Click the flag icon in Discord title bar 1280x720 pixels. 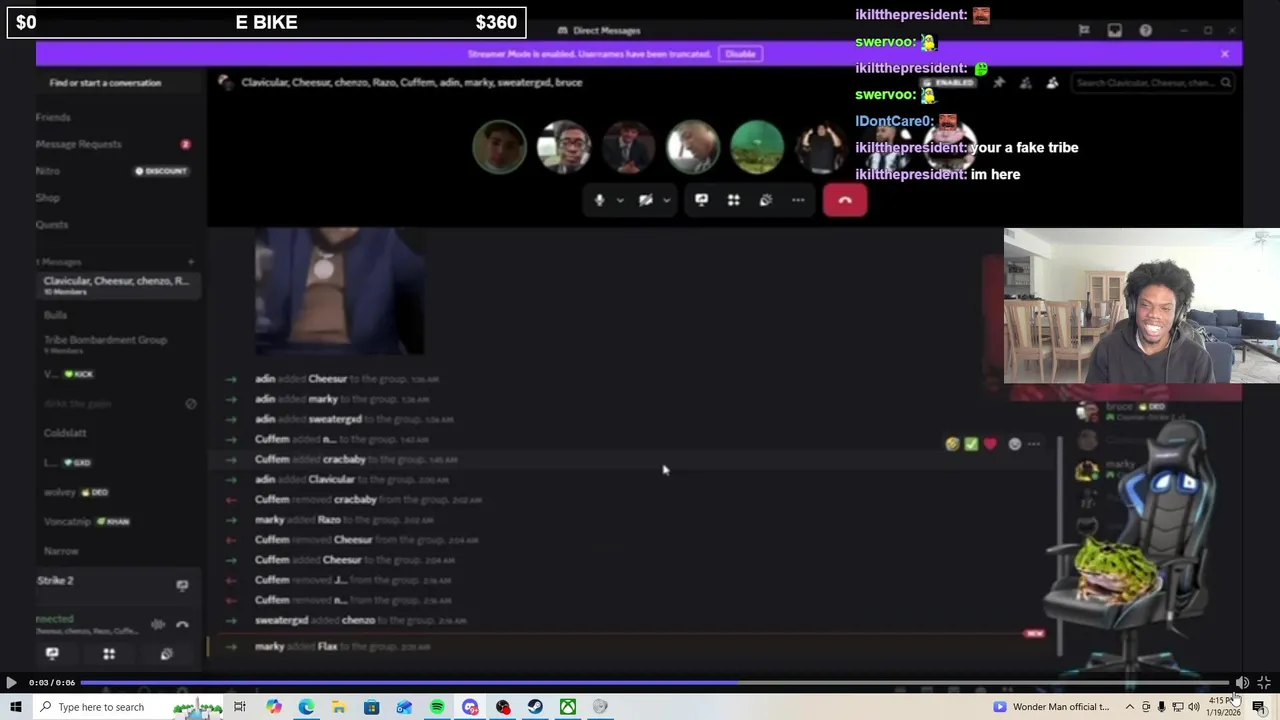click(1084, 31)
